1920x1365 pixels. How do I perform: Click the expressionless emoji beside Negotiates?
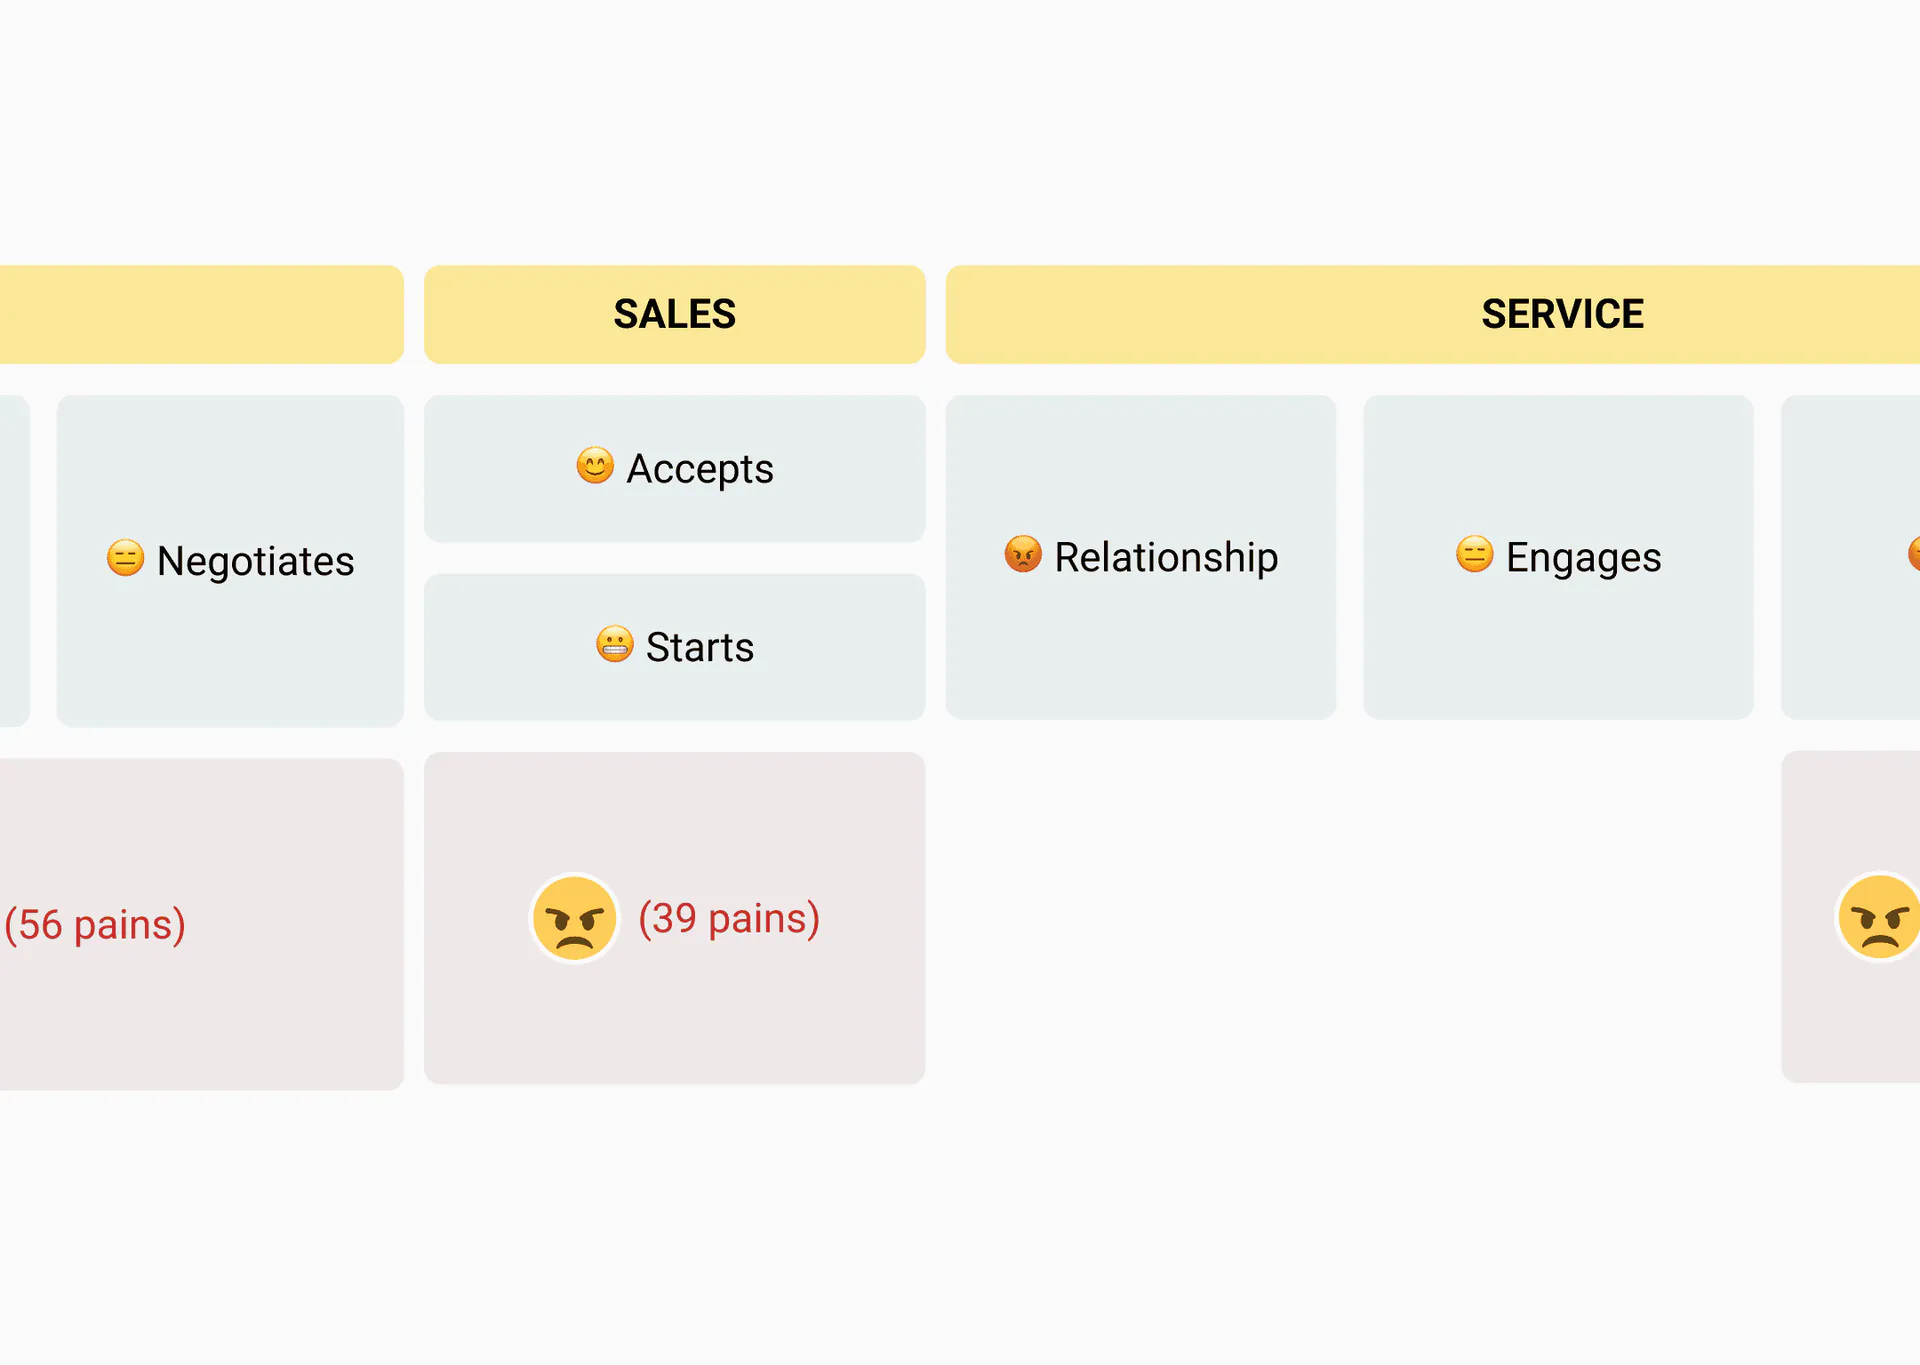125,558
